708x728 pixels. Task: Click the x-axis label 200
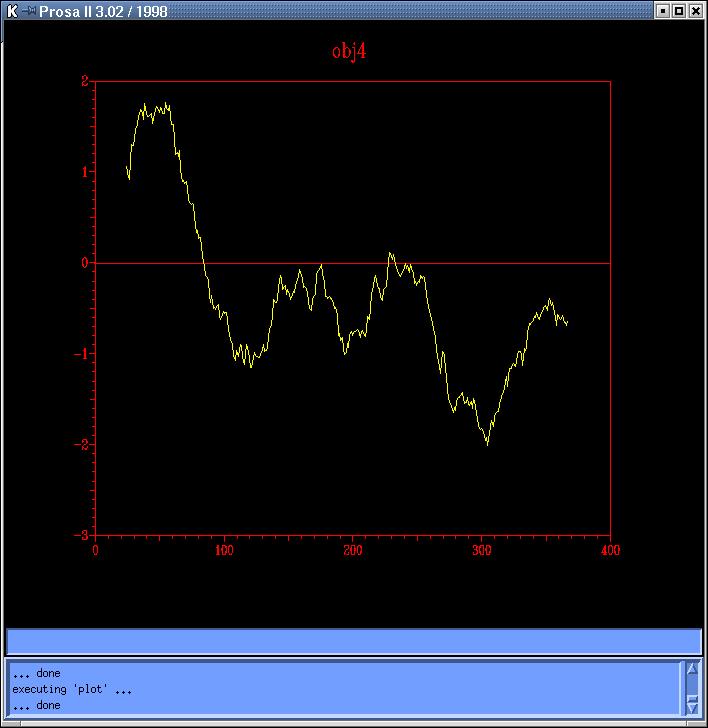point(353,549)
